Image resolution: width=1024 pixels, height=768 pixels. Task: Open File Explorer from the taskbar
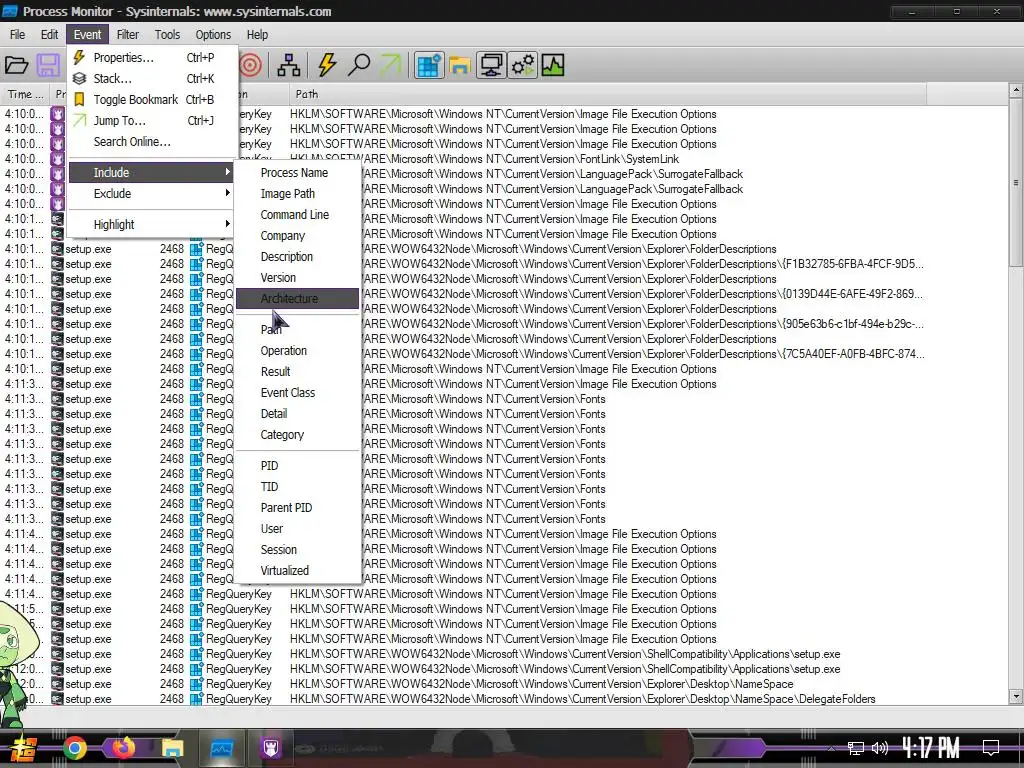pyautogui.click(x=172, y=748)
